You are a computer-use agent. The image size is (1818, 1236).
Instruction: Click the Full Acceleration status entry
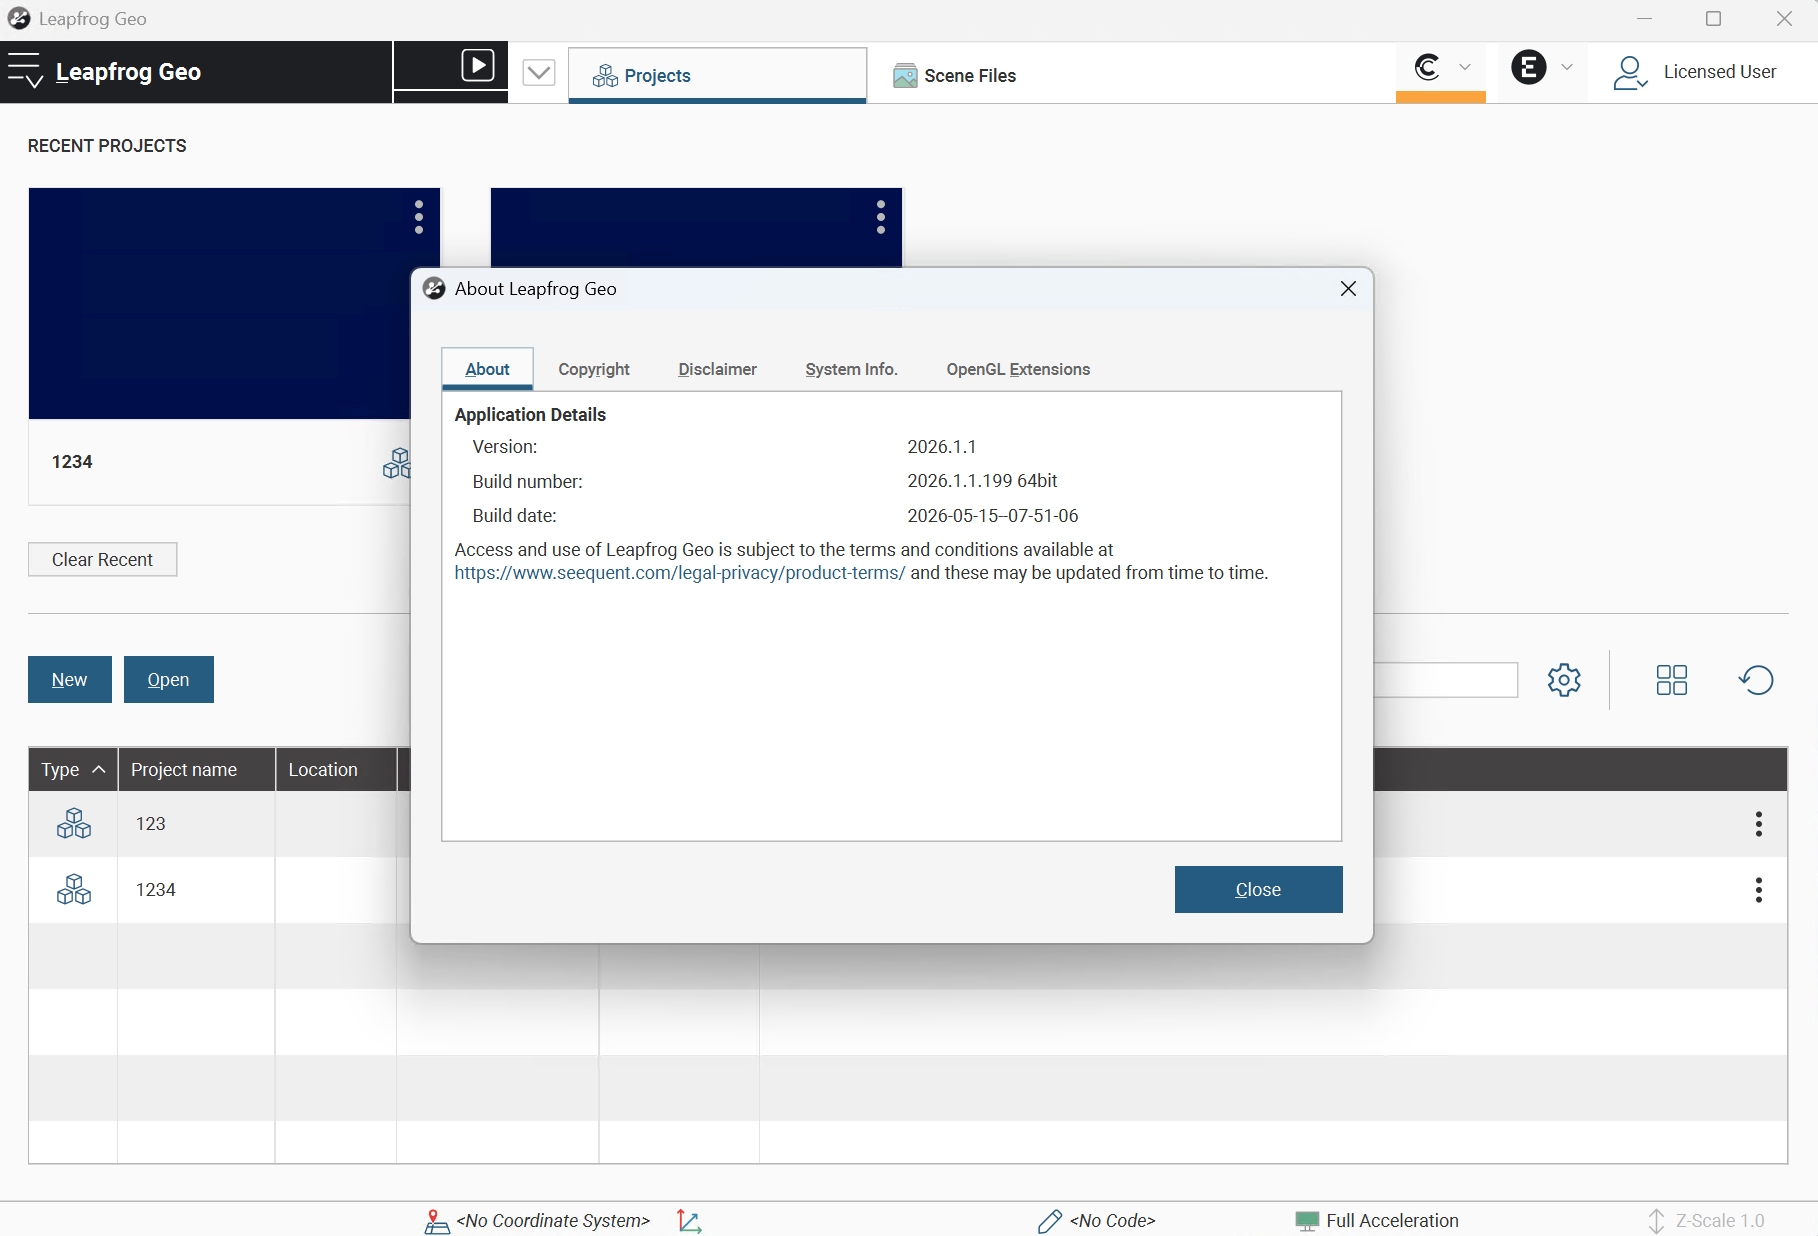1392,1221
